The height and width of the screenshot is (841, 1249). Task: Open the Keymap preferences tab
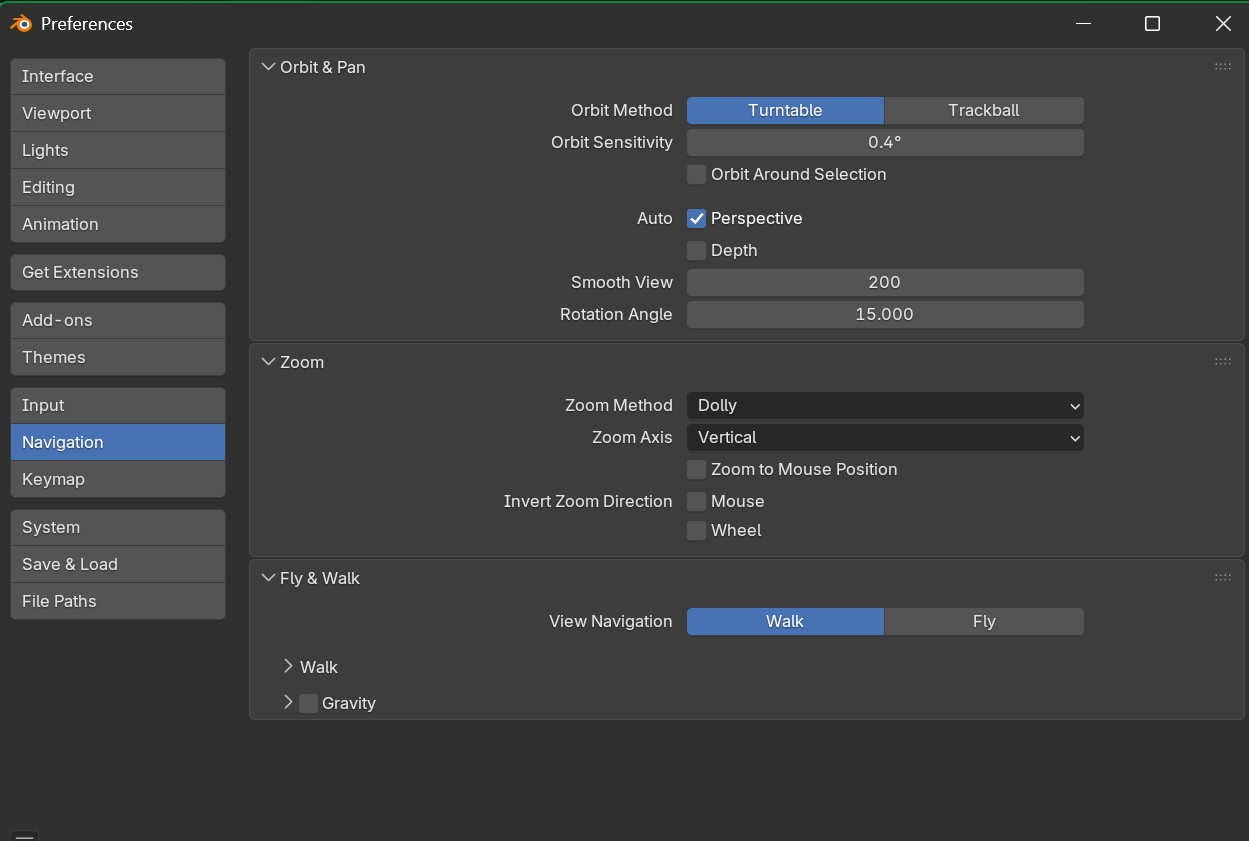pos(118,479)
